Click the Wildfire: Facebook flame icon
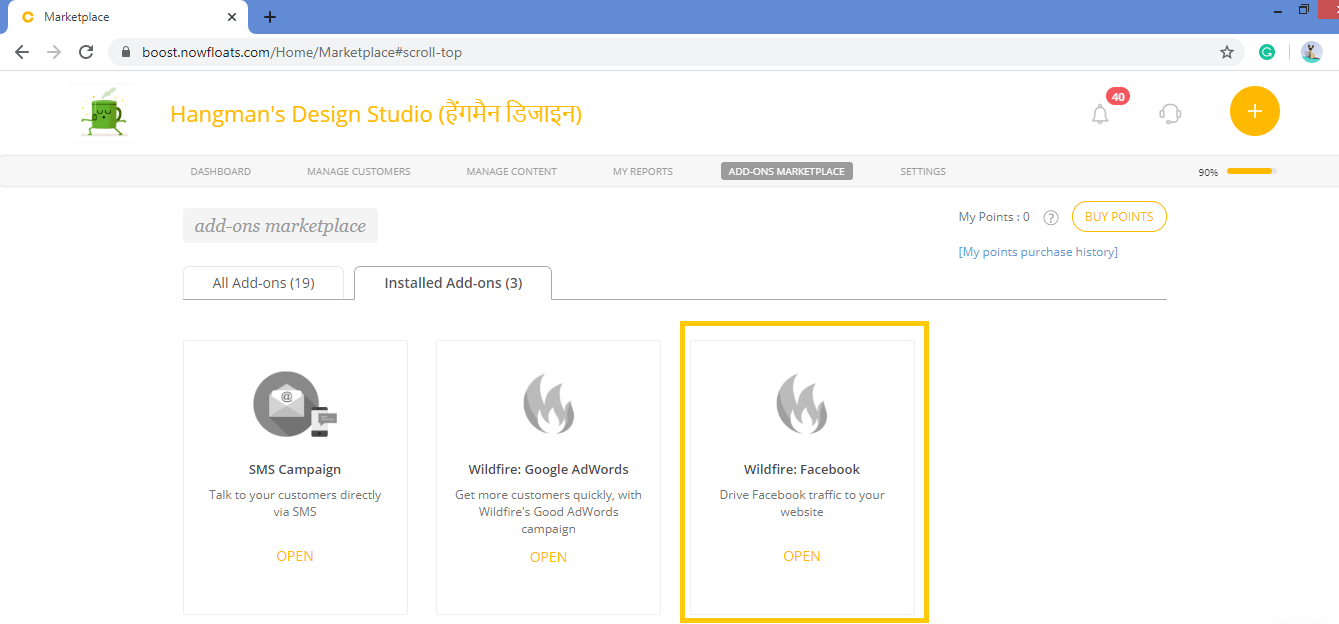Screen dimensions: 1339x624 802,403
